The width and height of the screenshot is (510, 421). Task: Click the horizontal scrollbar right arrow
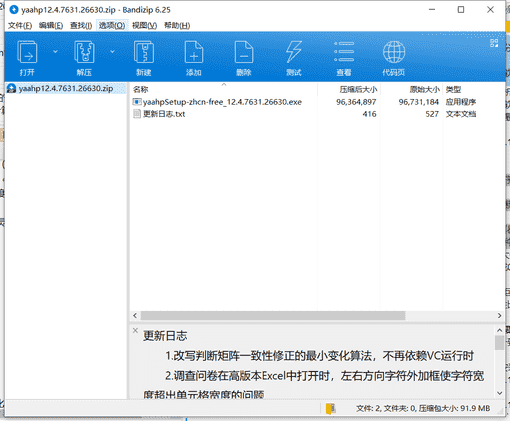499,315
